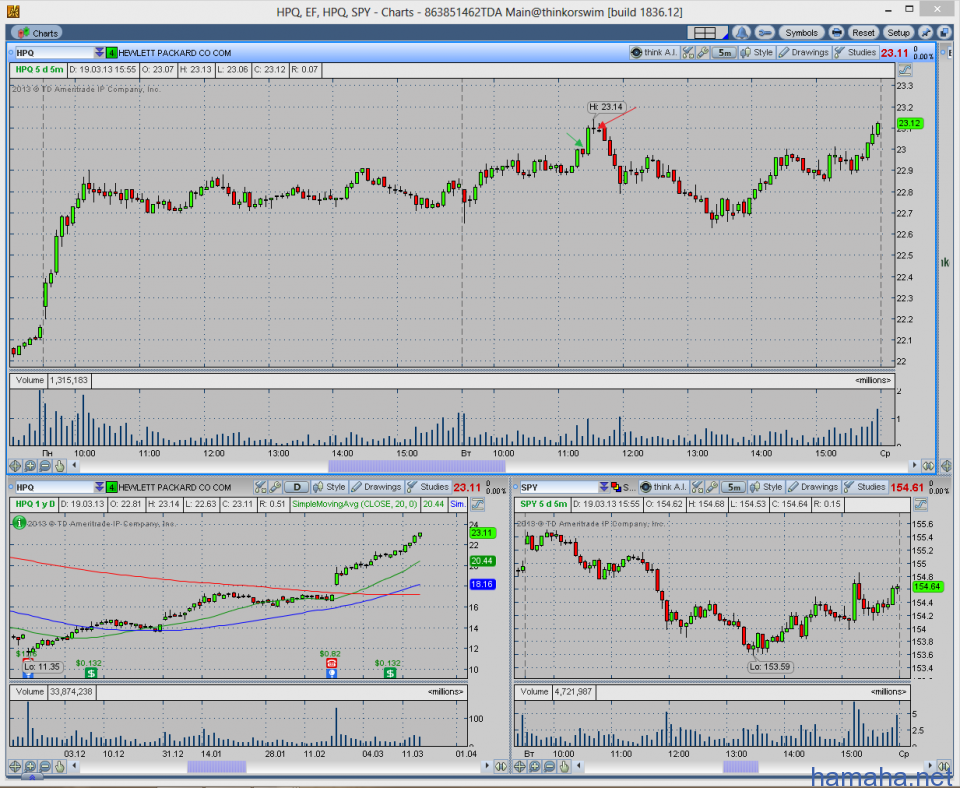Click the dividend marker labeled $0.132 near 11.03

pyautogui.click(x=389, y=674)
